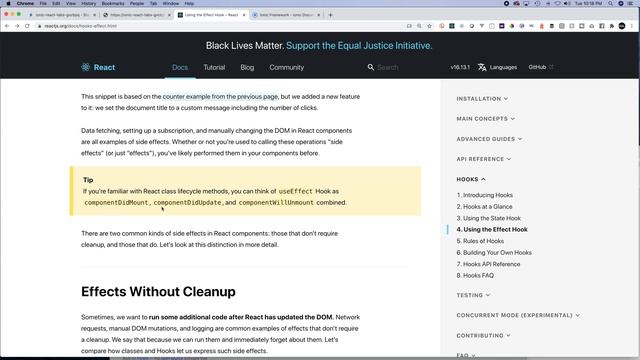Open Notification Center from the menu bar
Image resolution: width=640 pixels, height=360 pixels.
631,3
